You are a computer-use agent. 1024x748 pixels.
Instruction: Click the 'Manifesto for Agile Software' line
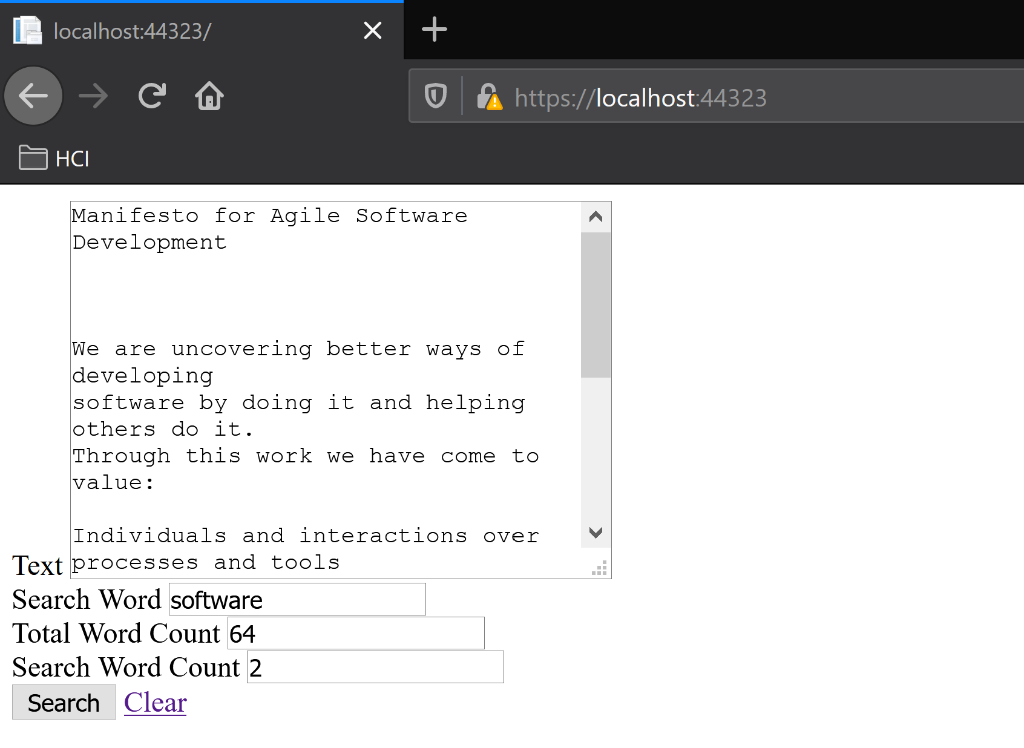(x=270, y=216)
